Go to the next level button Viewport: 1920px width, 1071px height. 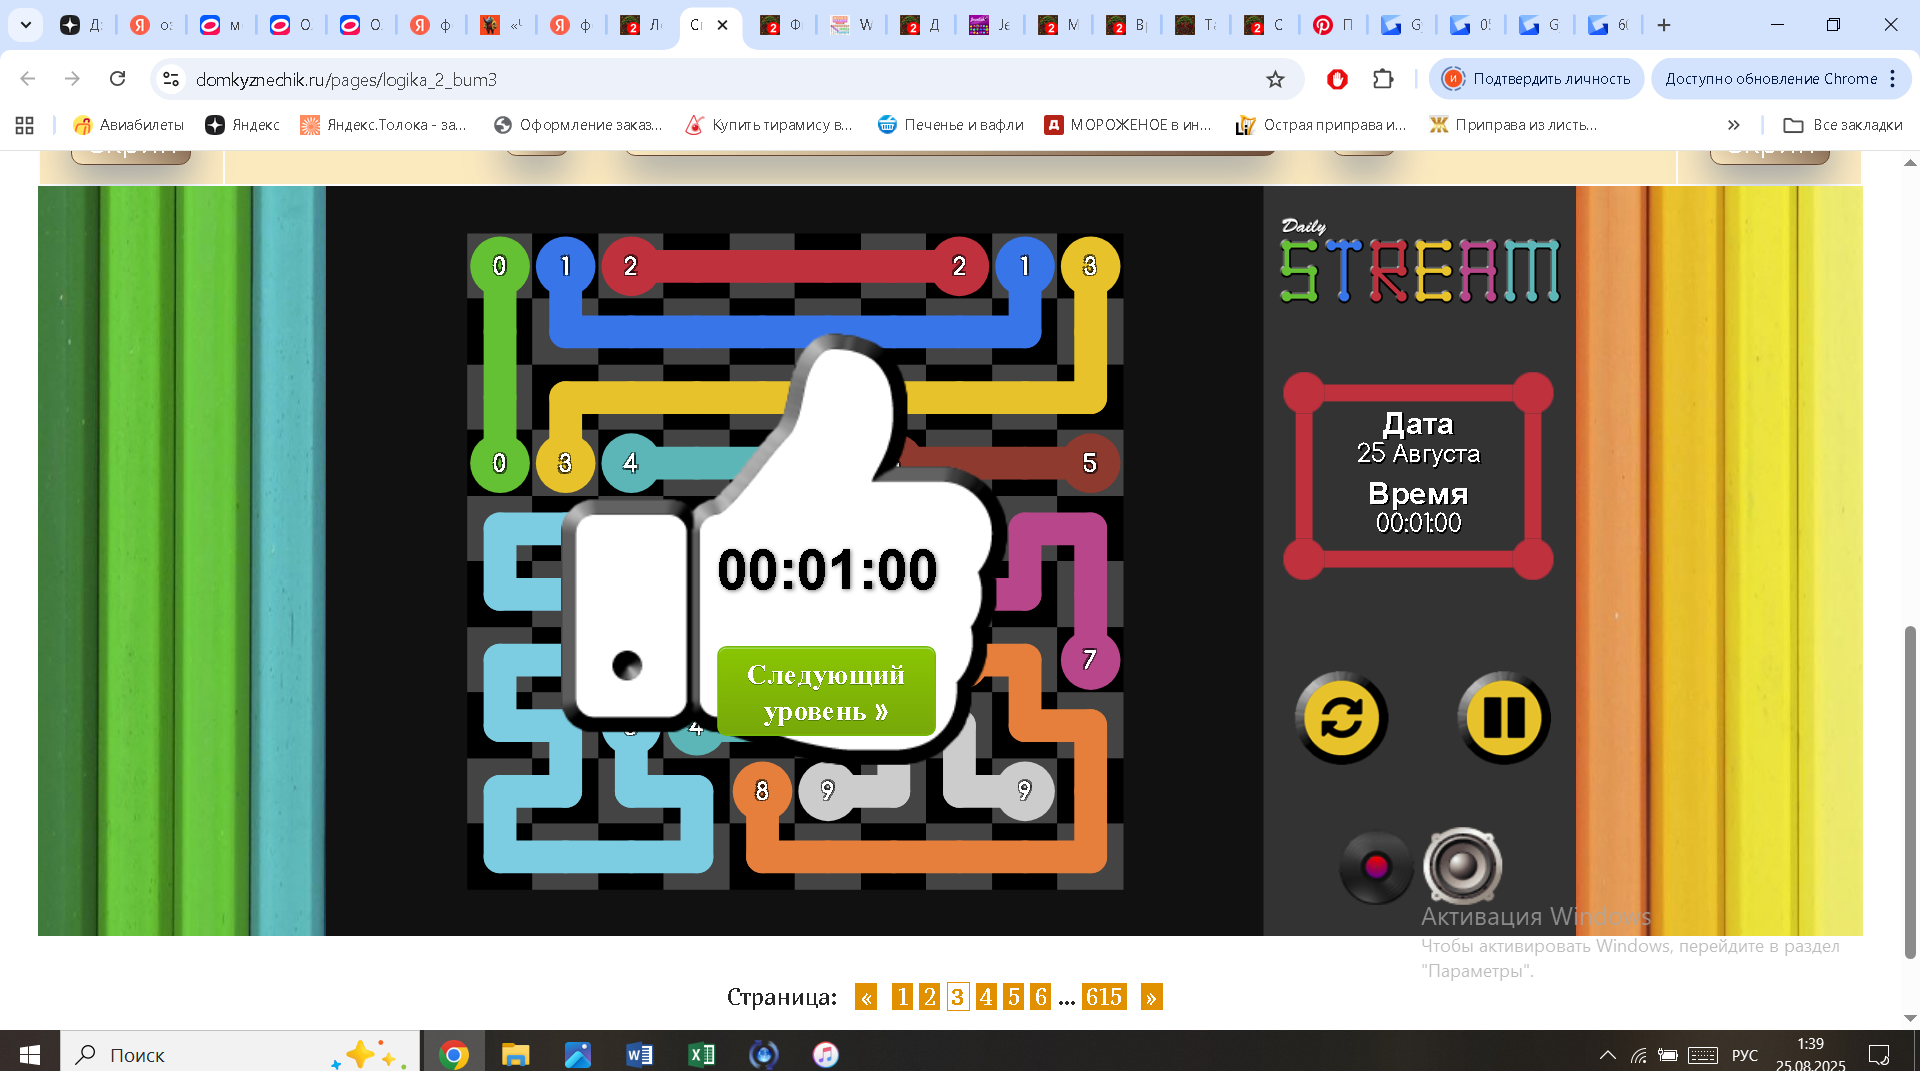826,692
